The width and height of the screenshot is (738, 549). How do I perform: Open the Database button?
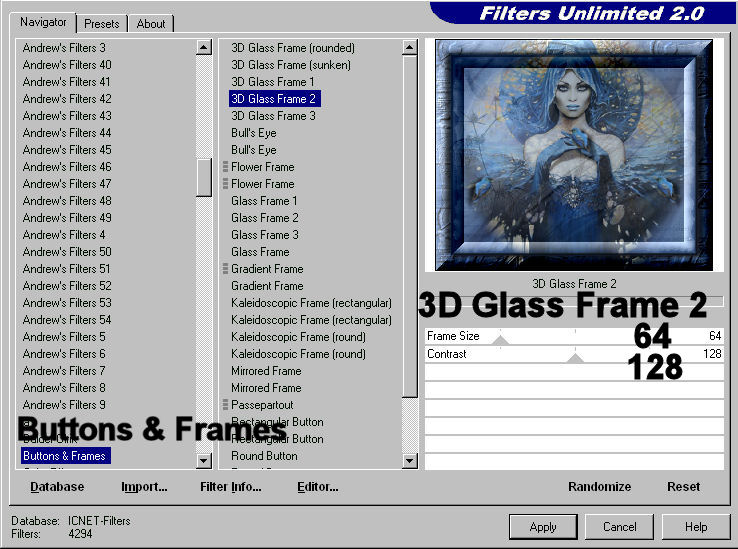(x=57, y=486)
